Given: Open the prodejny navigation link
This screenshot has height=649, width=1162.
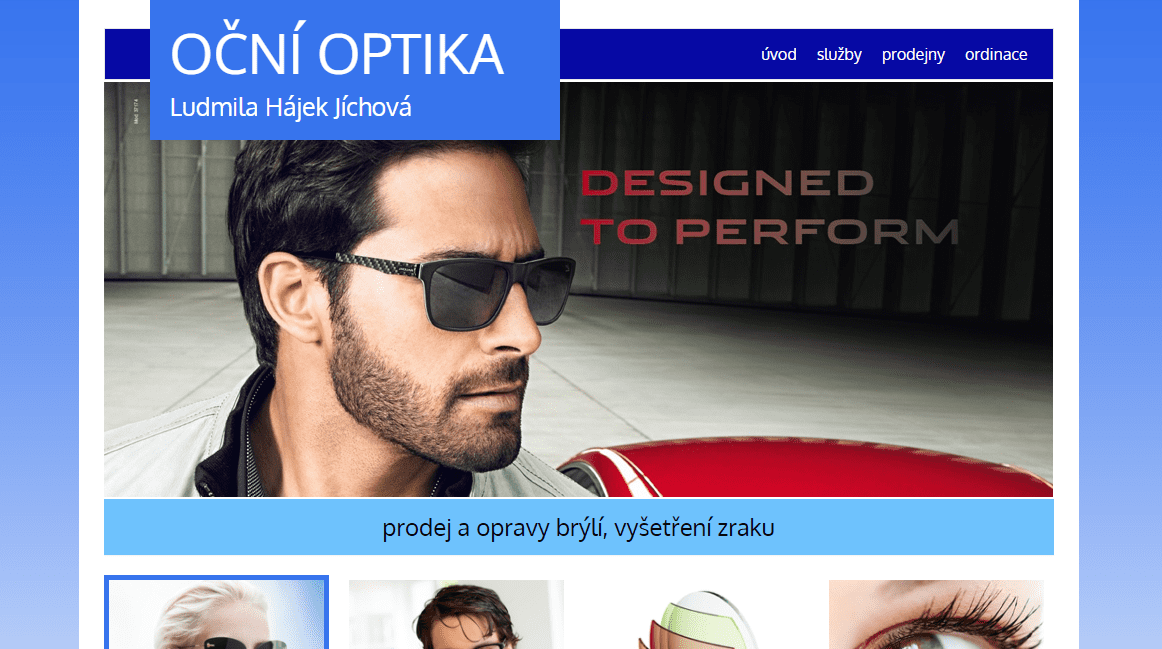Looking at the screenshot, I should [x=913, y=54].
